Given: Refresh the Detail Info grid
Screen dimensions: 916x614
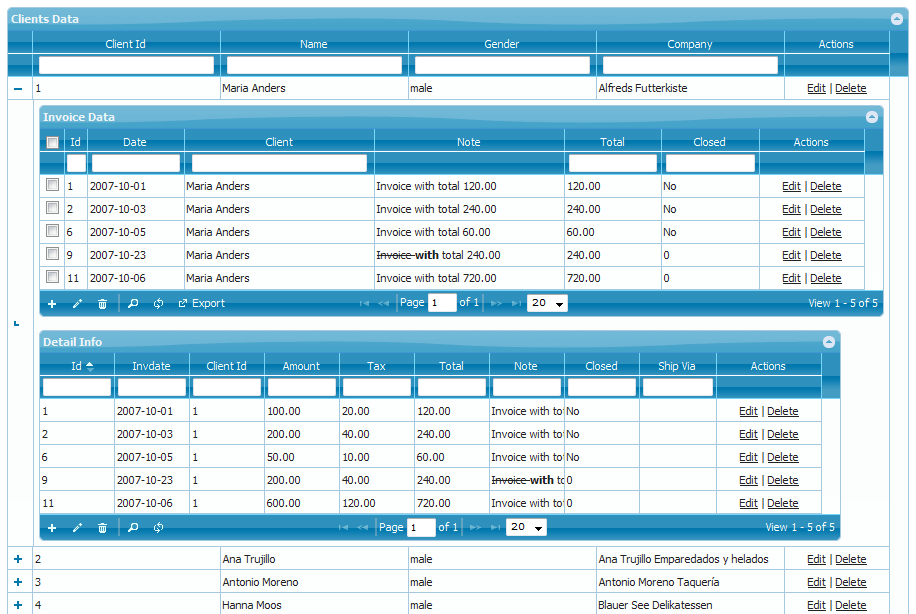Looking at the screenshot, I should [x=158, y=527].
